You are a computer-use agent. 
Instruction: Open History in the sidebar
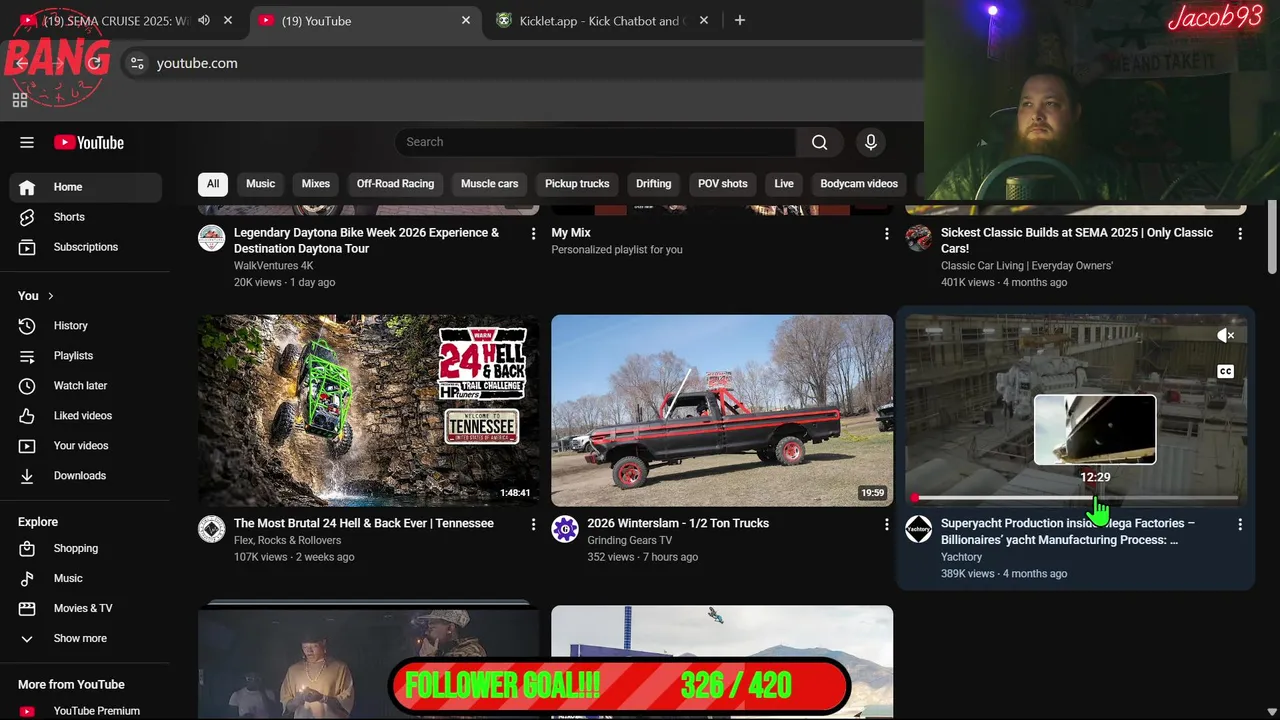(86, 326)
